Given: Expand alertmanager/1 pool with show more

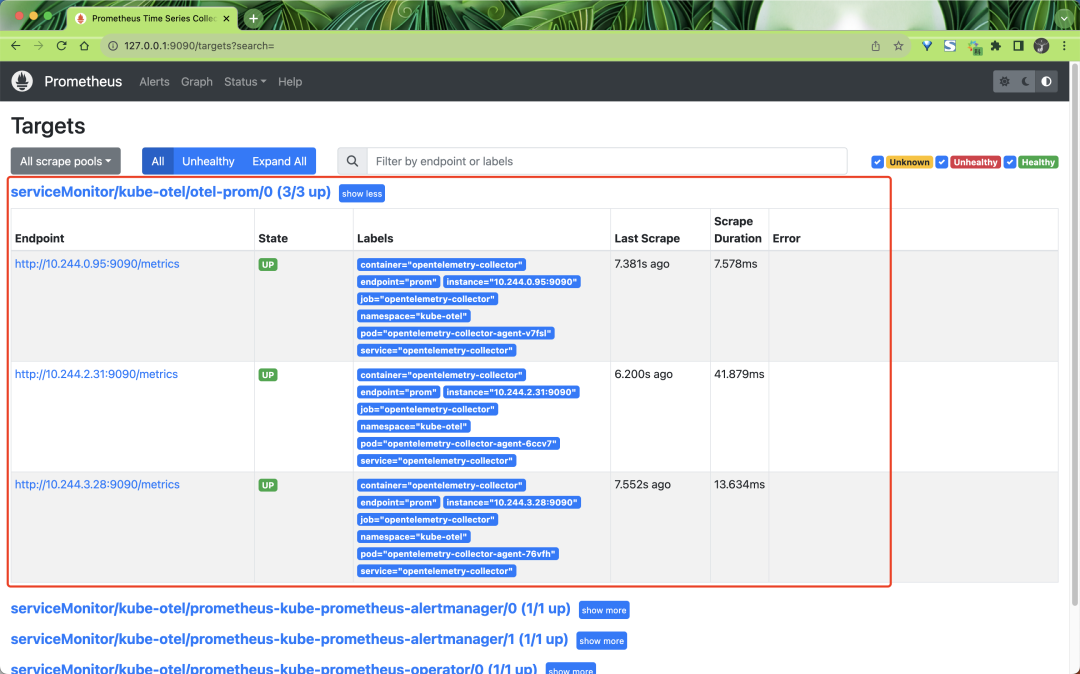Looking at the screenshot, I should pos(601,641).
